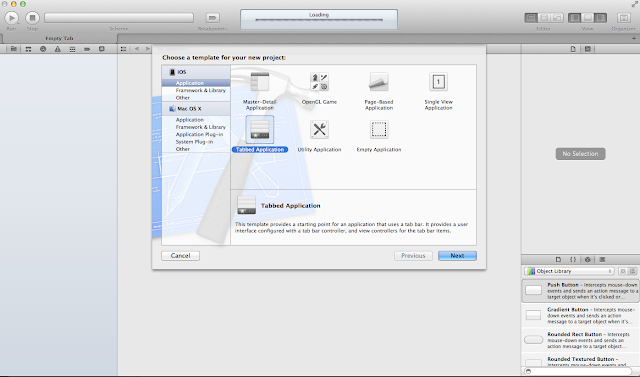This screenshot has height=377, width=640.
Task: Select Gradient Button in Object Library
Action: coord(580,315)
